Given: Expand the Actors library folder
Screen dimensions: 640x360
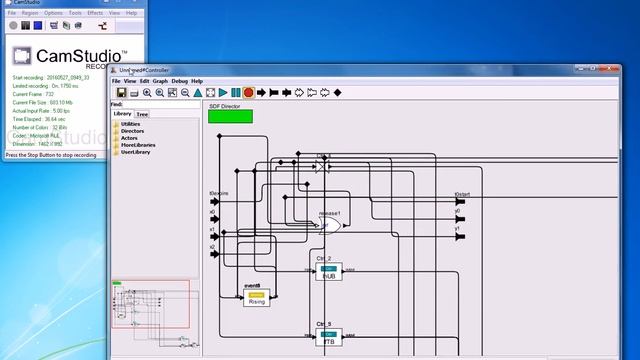Looking at the screenshot, I should point(129,138).
